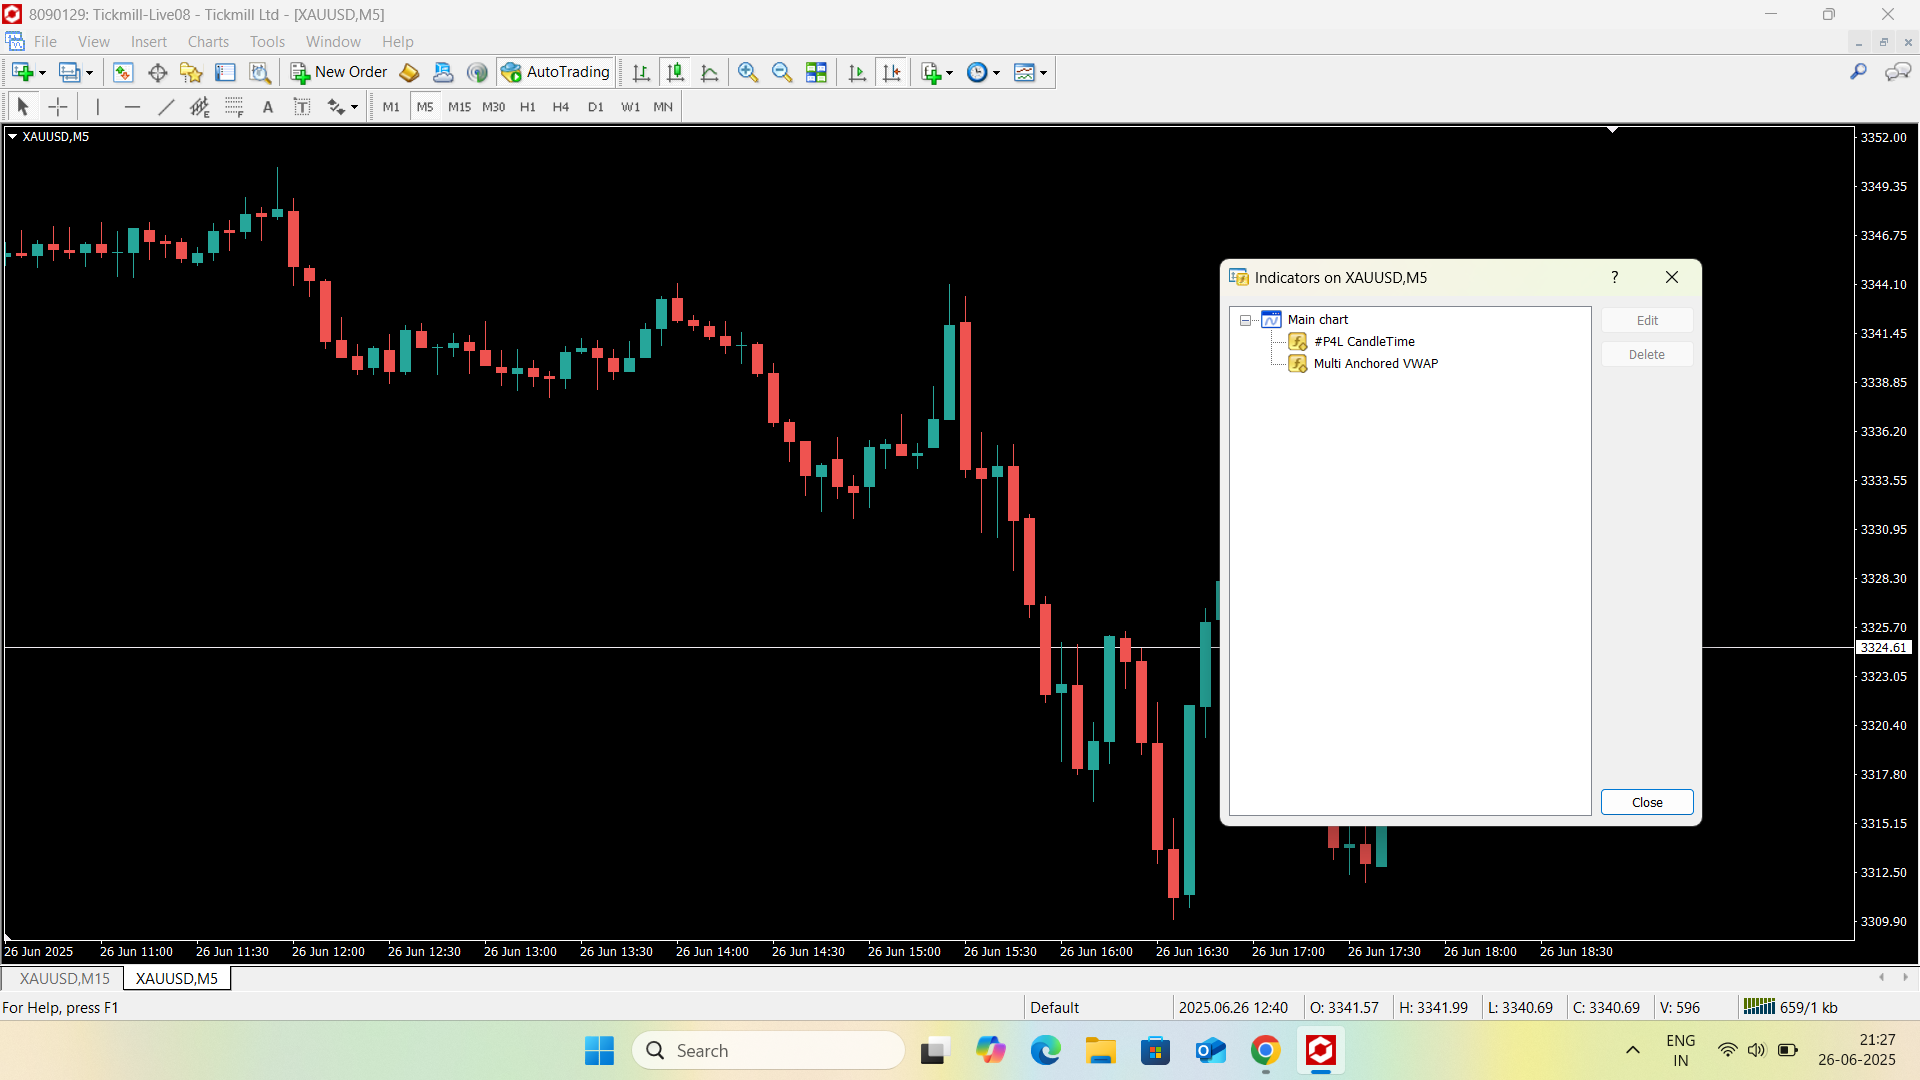
Task: Select Multi Anchored VWAP indicator
Action: click(x=1375, y=364)
